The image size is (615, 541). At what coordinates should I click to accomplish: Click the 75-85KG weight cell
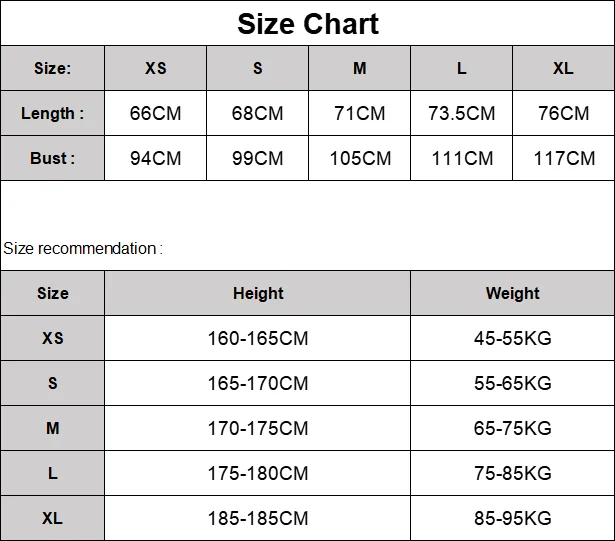coord(513,473)
